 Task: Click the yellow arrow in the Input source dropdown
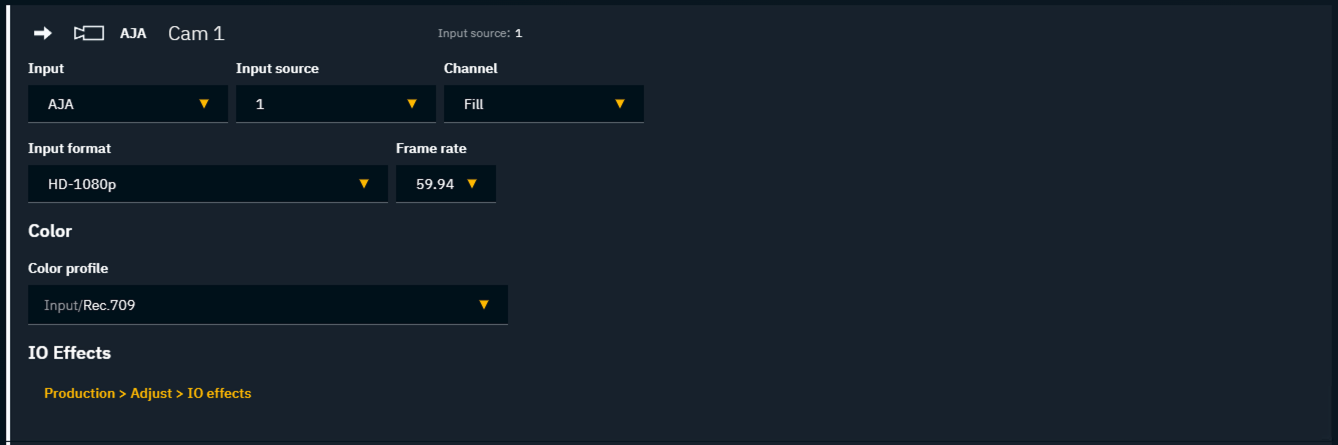pyautogui.click(x=412, y=103)
